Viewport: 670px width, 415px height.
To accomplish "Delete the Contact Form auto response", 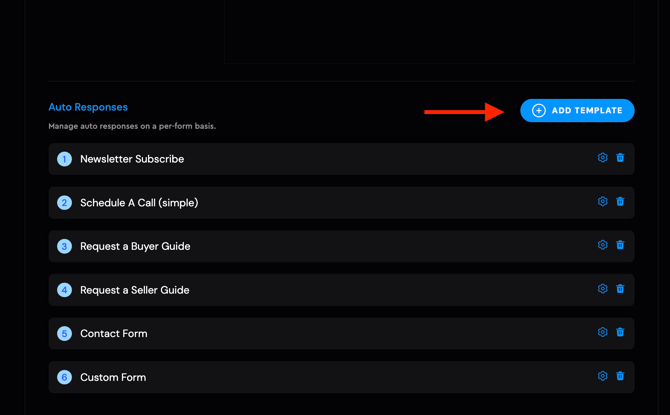I will pos(620,333).
